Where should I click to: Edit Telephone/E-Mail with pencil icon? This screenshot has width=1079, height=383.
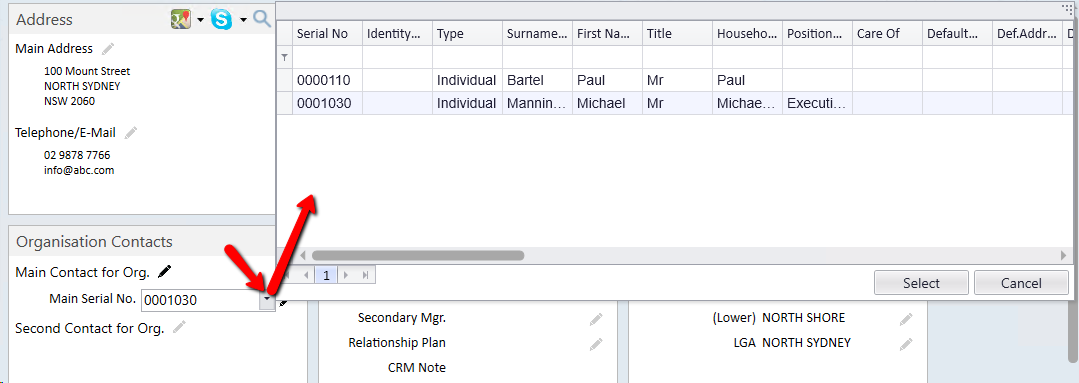coord(131,133)
